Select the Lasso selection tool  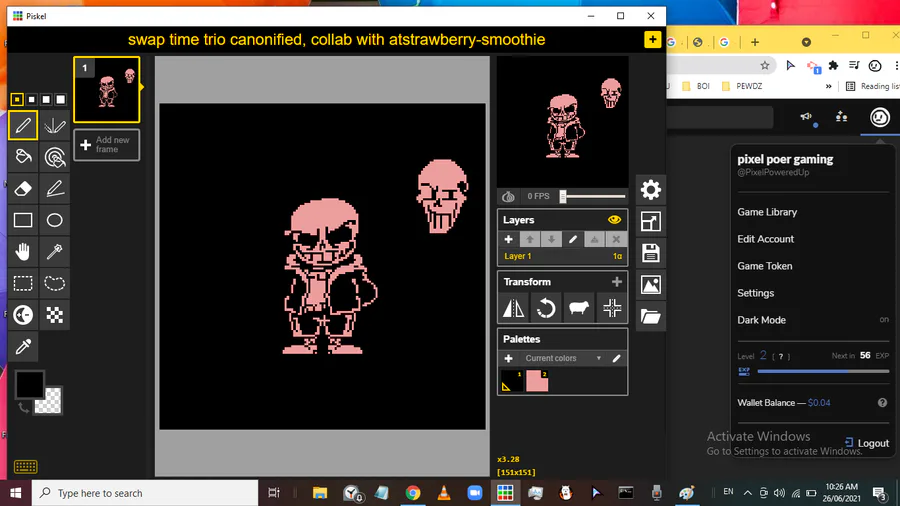click(55, 283)
